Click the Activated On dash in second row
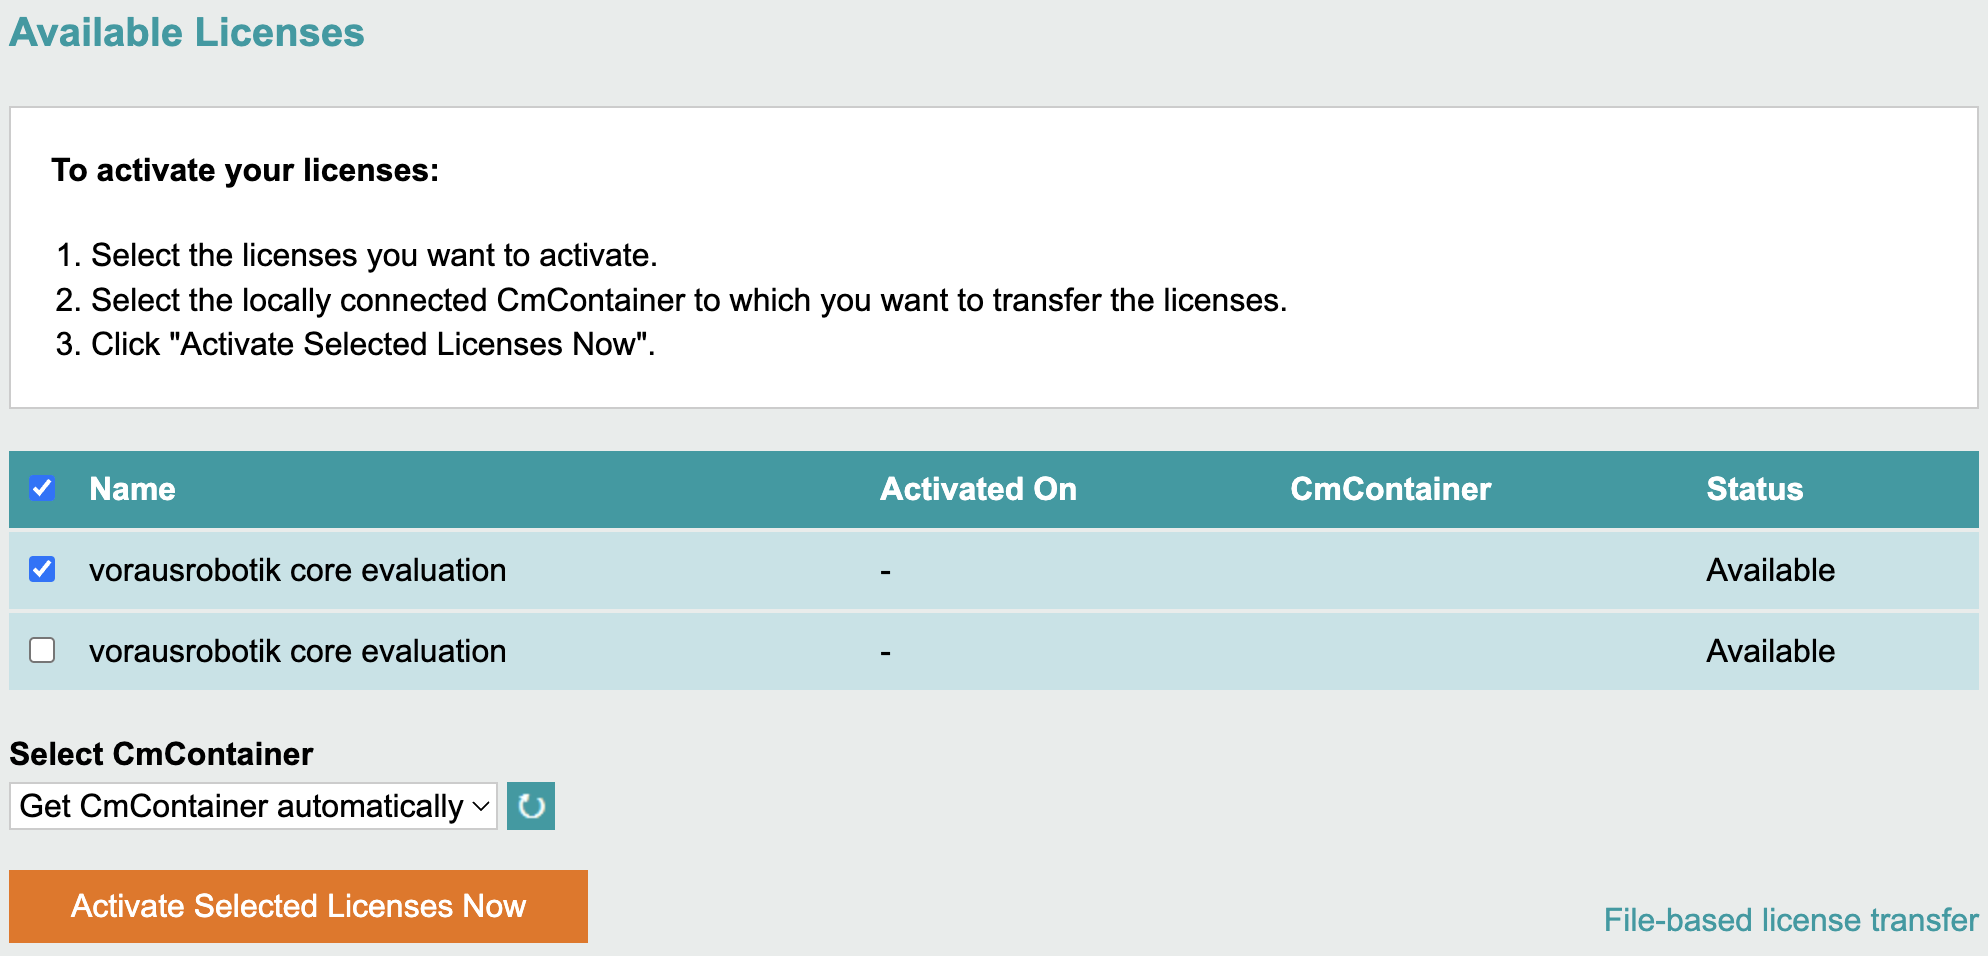The height and width of the screenshot is (956, 1988). tap(885, 653)
